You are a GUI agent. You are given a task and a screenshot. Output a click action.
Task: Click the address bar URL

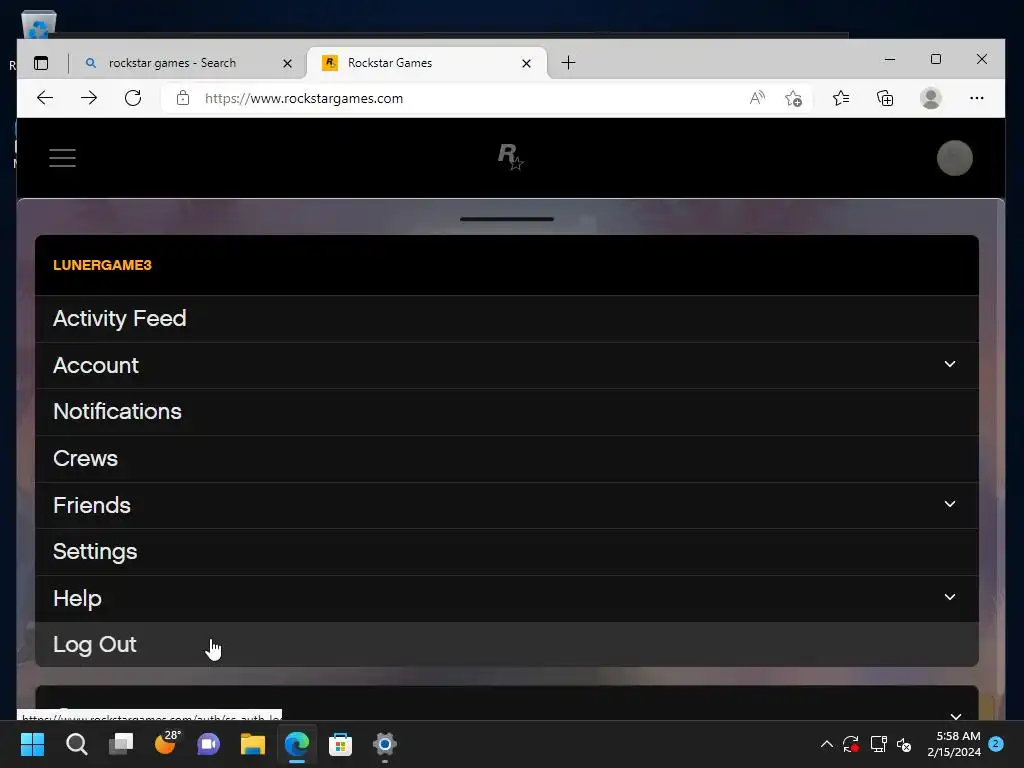304,98
